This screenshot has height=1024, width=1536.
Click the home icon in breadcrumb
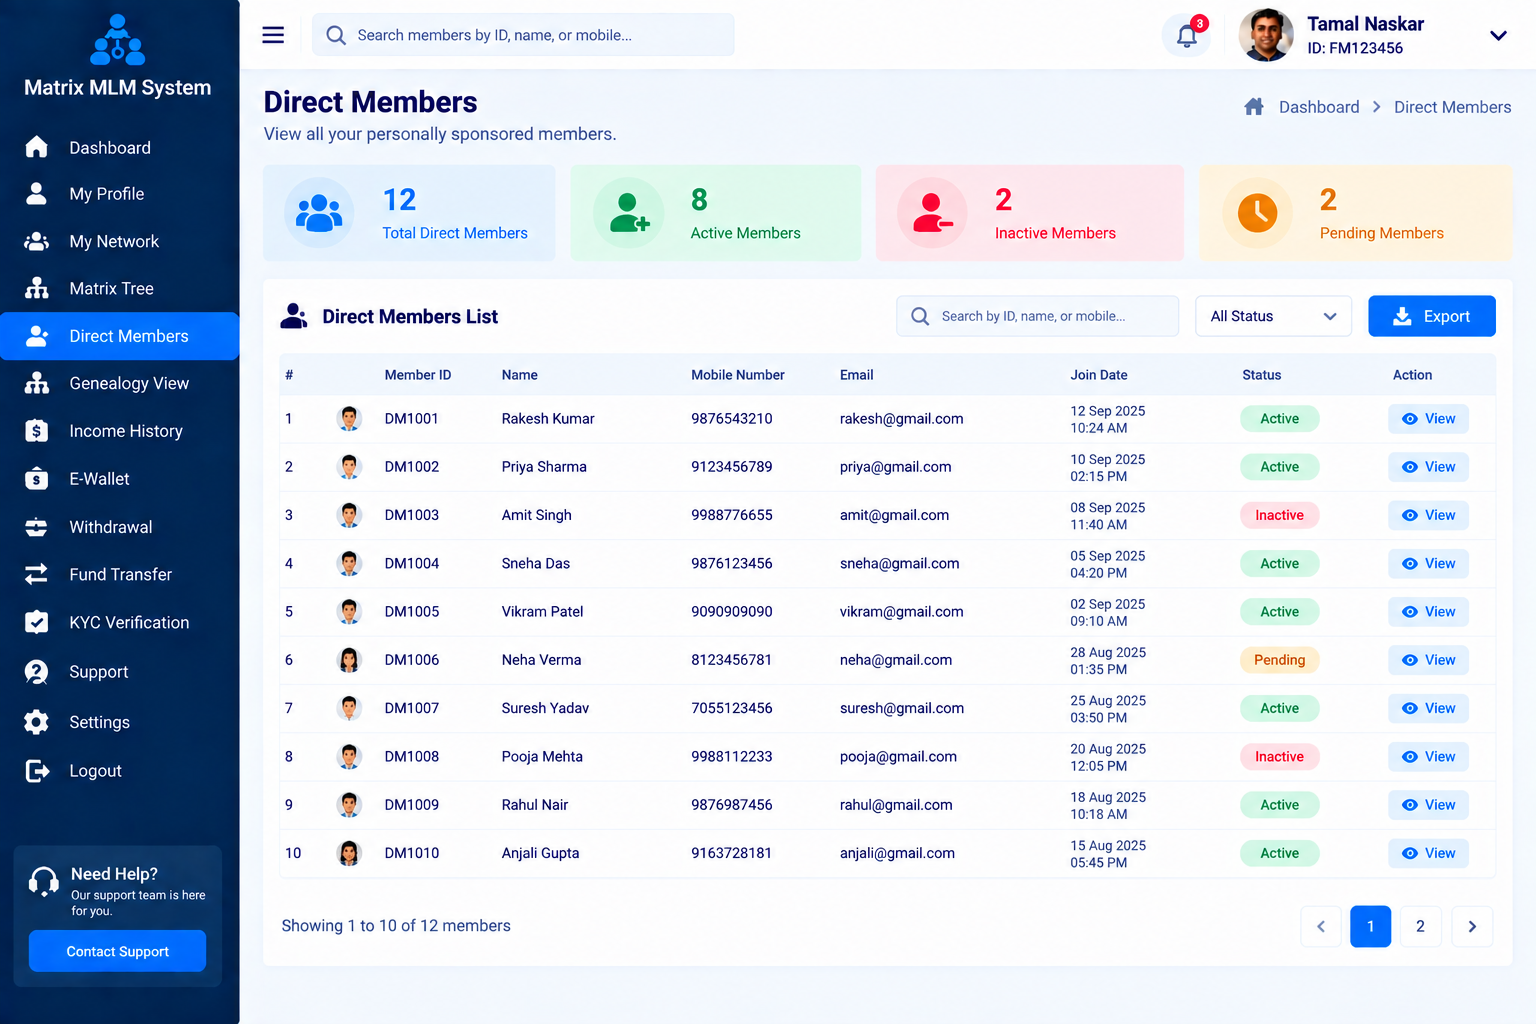click(x=1254, y=107)
